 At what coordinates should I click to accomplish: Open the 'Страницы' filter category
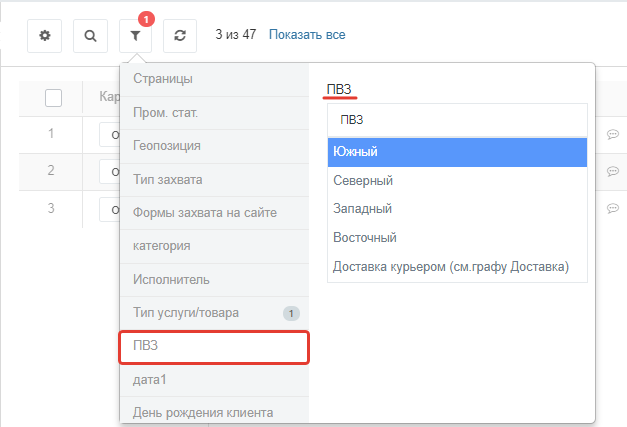(x=214, y=79)
